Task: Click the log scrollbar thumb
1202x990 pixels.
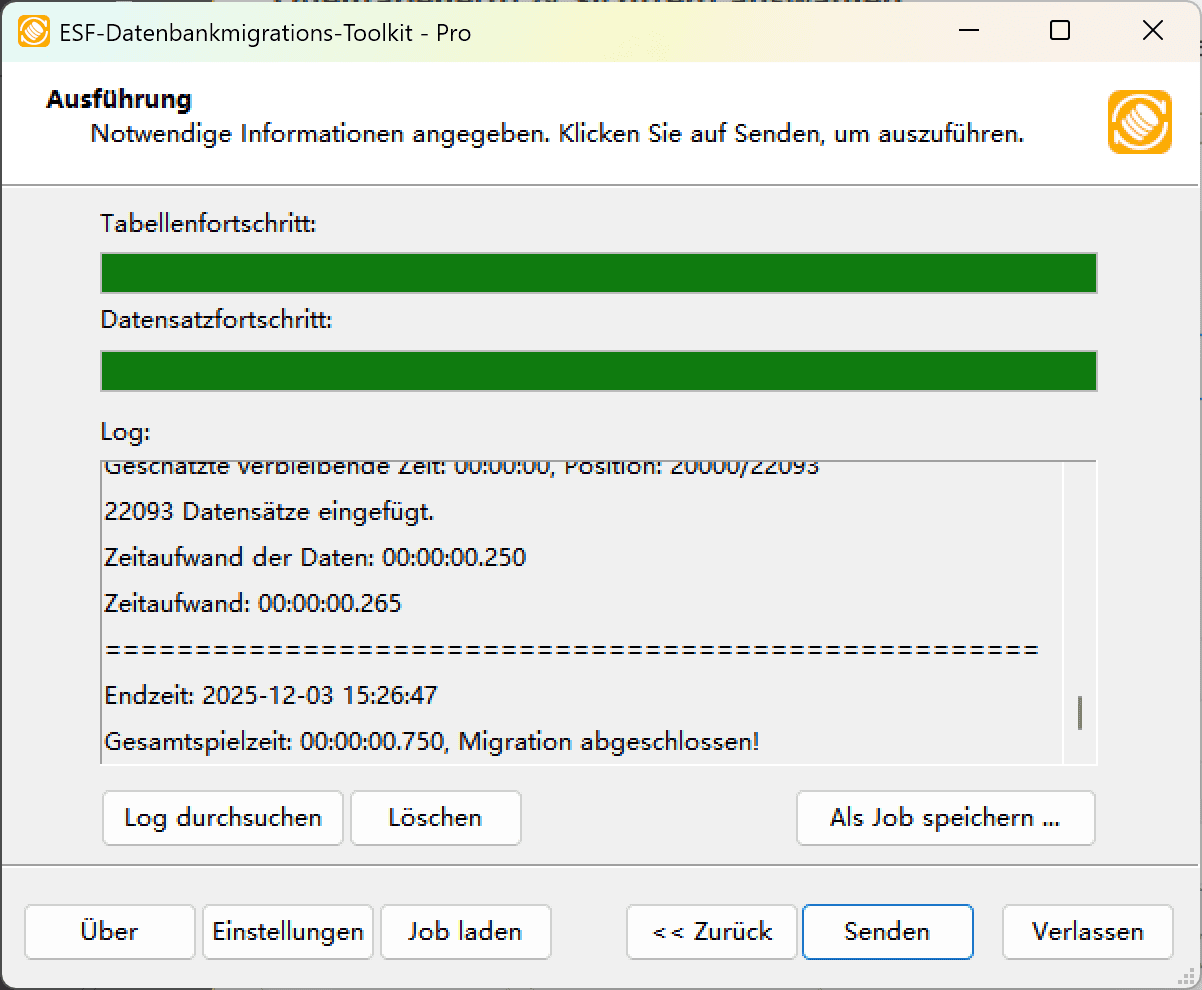Action: 1080,713
